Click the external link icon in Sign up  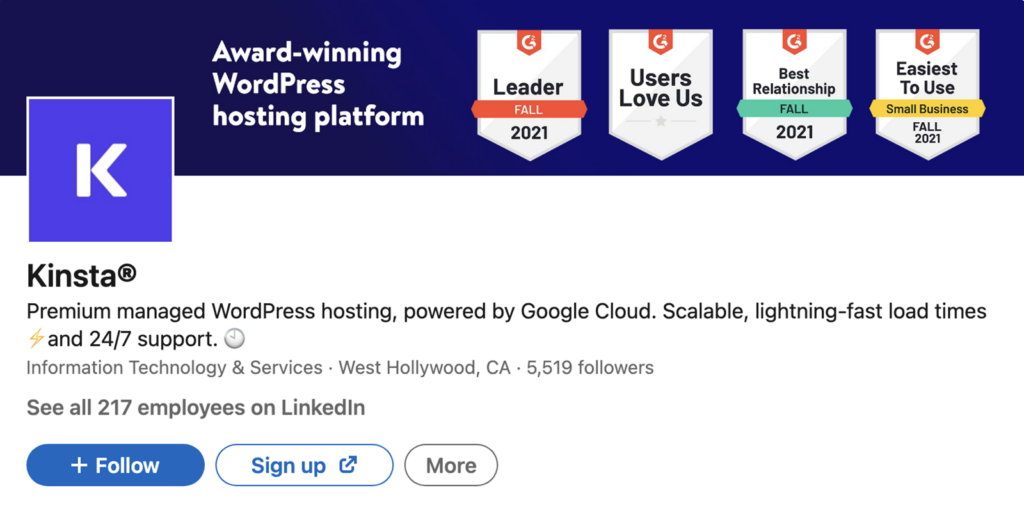tap(349, 465)
